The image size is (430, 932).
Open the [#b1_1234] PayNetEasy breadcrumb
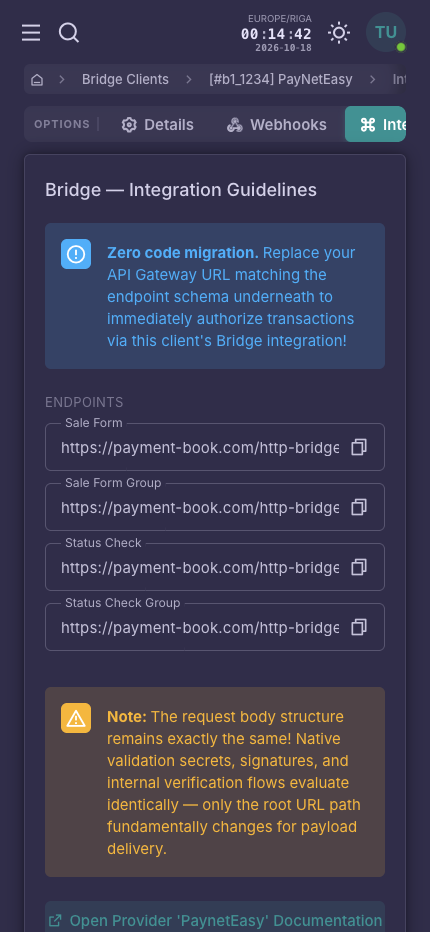(x=281, y=80)
